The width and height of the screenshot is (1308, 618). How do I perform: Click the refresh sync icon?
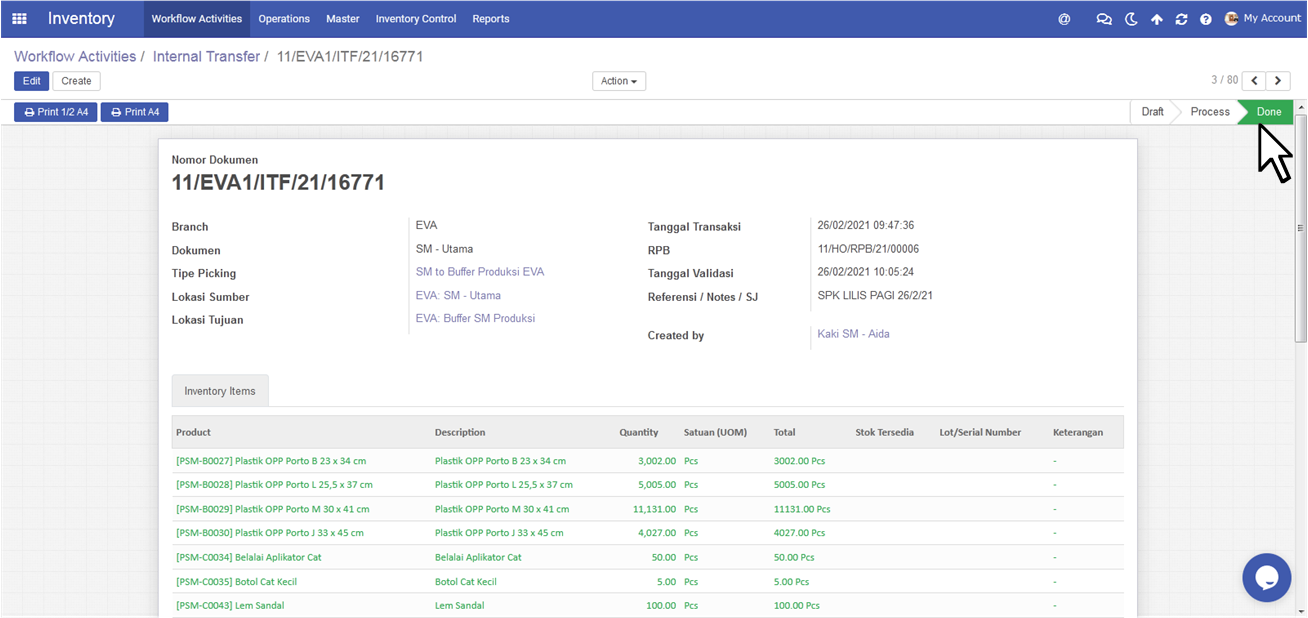pos(1181,19)
